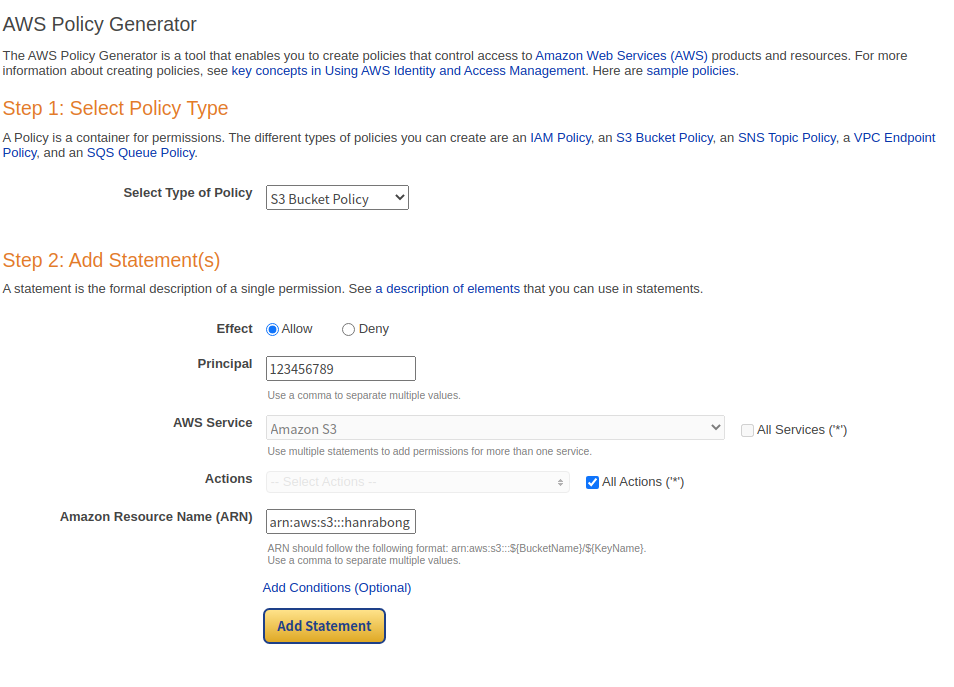
Task: Focus the Amazon Resource Name (ARN) field
Action: [x=341, y=521]
